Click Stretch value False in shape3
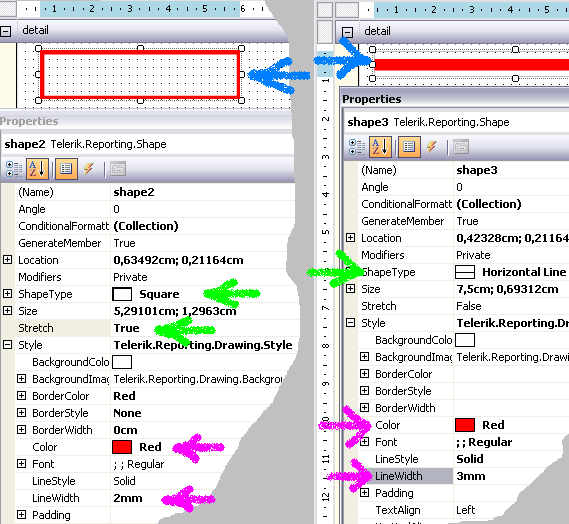 [x=468, y=306]
